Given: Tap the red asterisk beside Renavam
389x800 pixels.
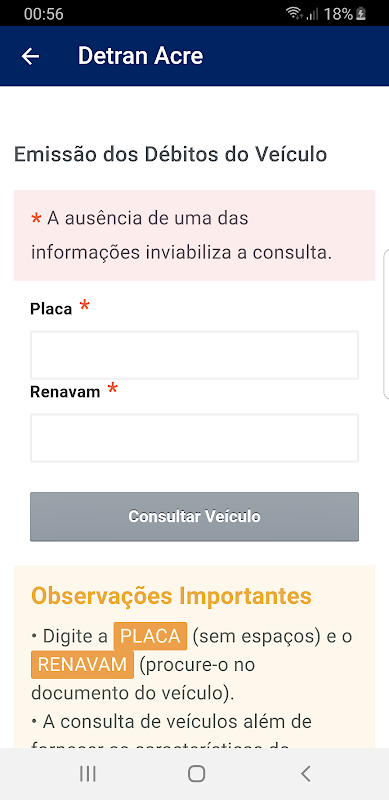Looking at the screenshot, I should pos(112,389).
